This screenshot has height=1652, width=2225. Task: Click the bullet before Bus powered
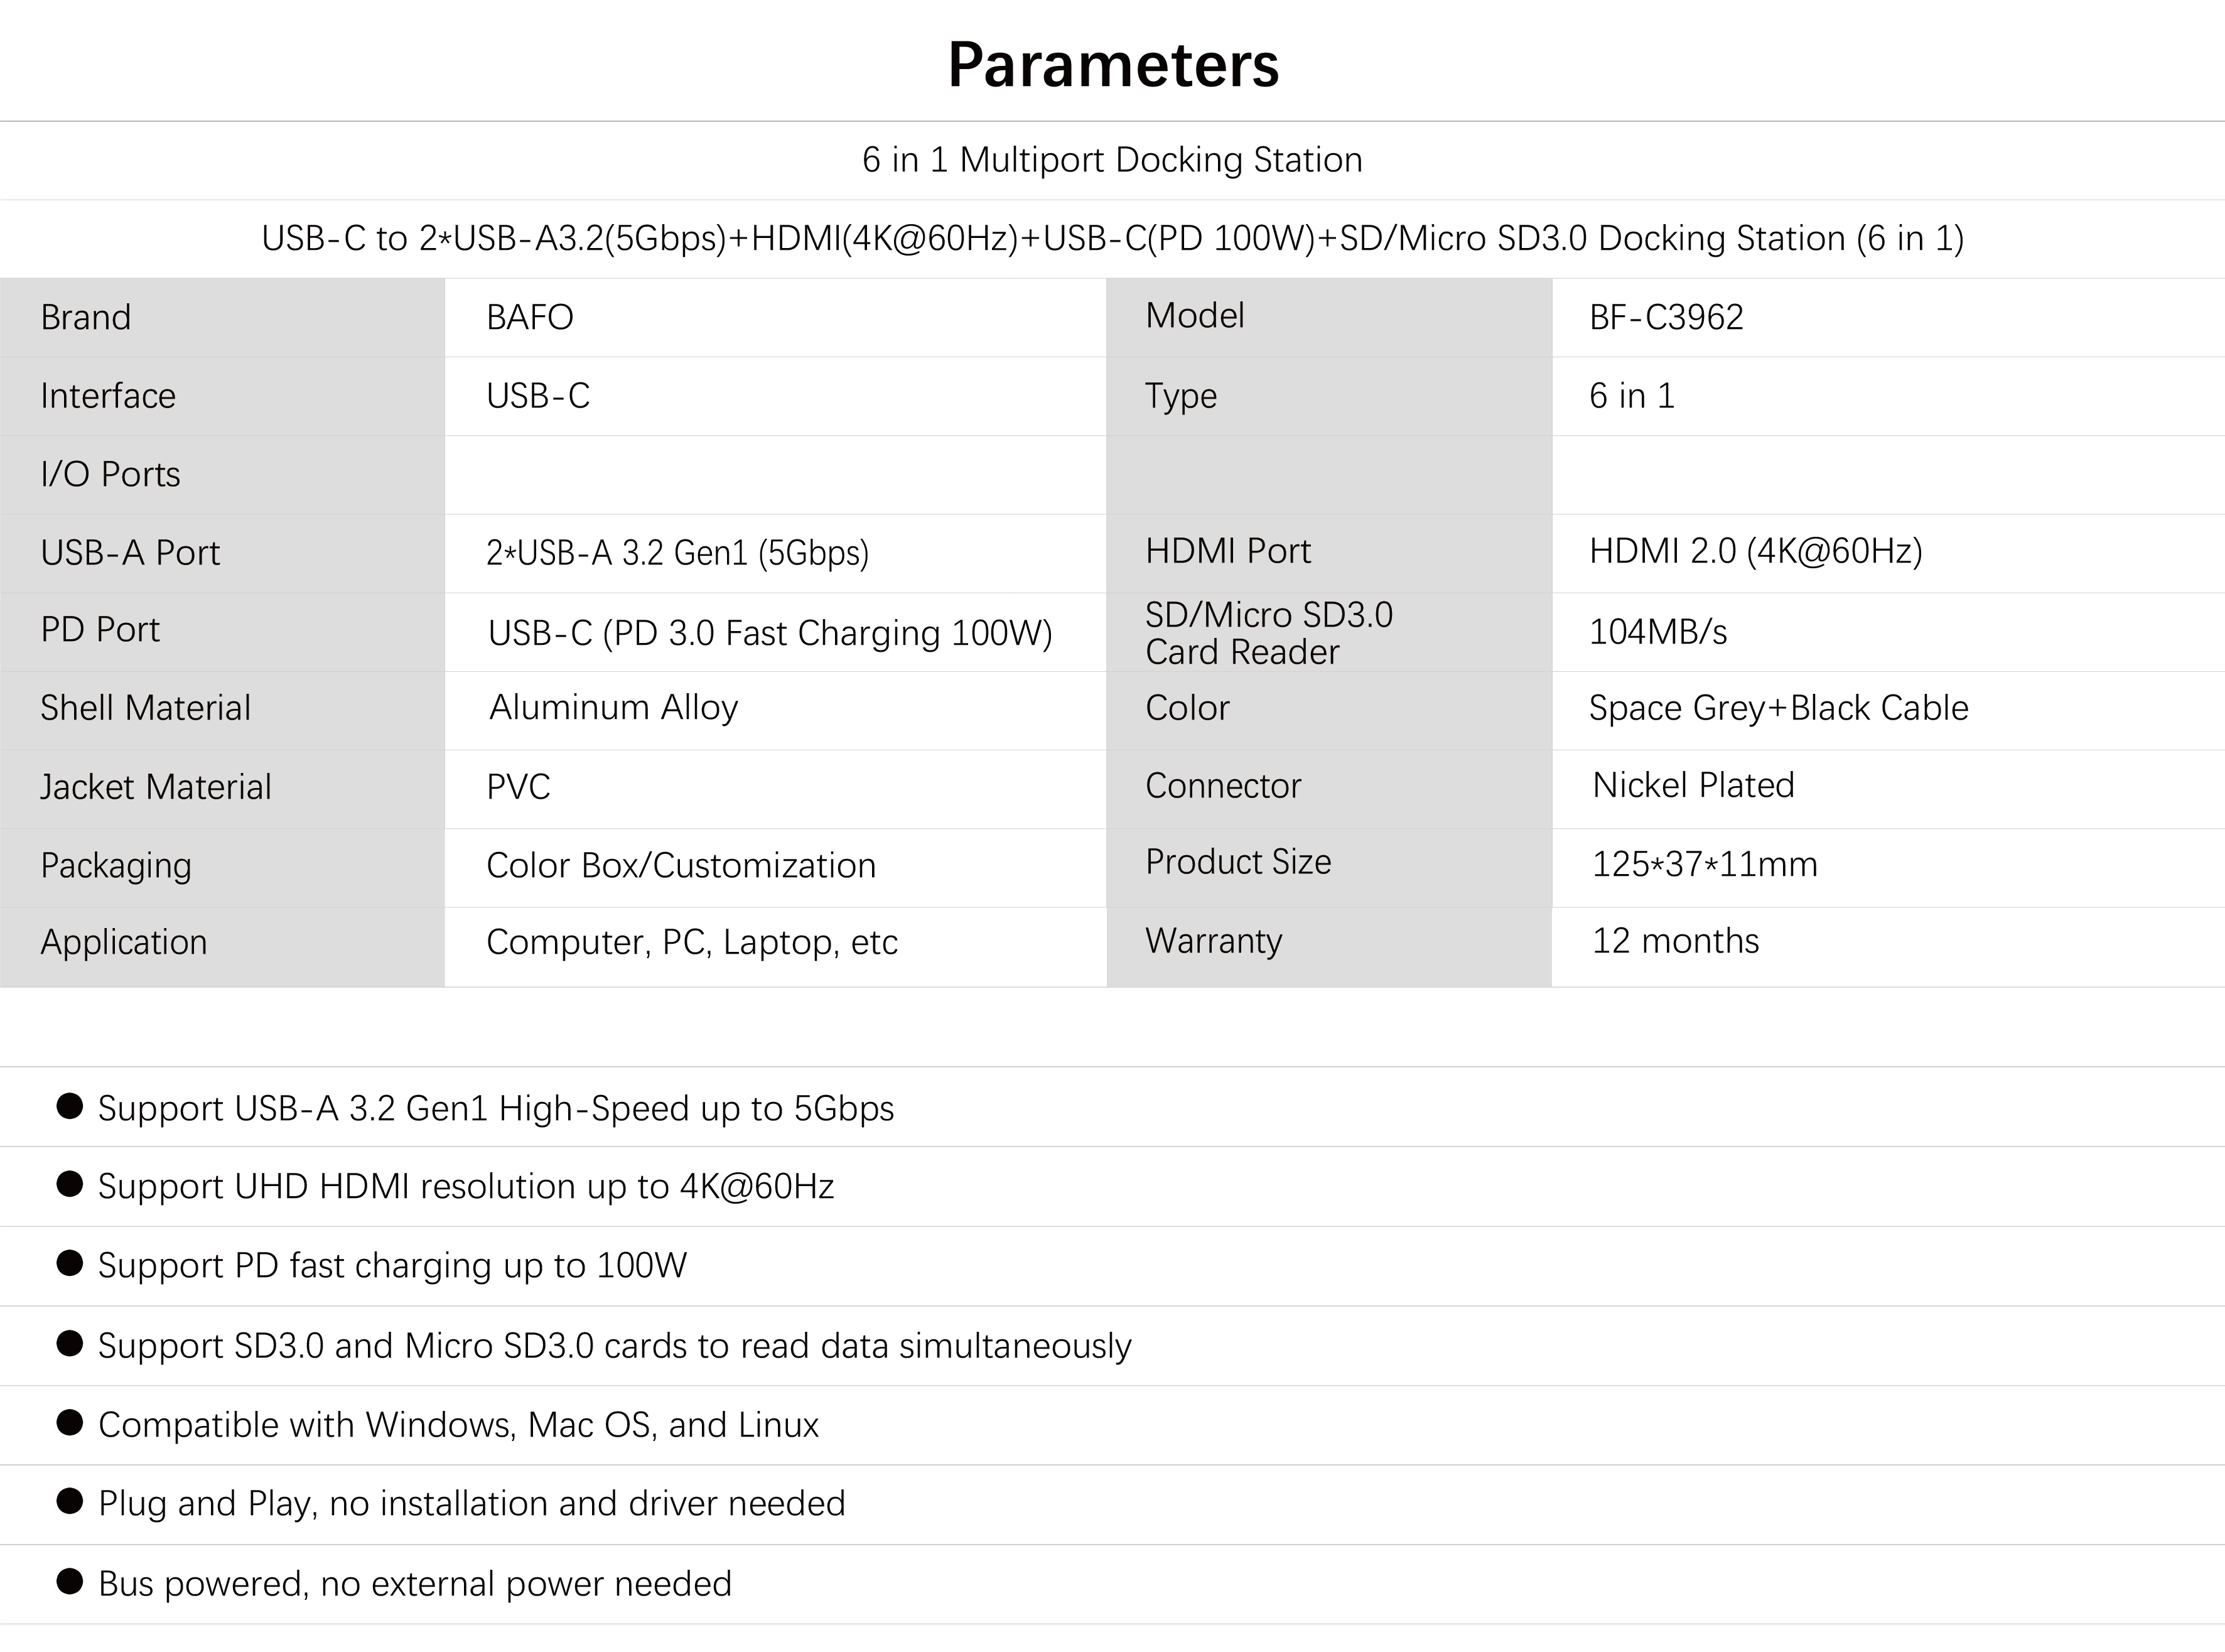point(70,1581)
